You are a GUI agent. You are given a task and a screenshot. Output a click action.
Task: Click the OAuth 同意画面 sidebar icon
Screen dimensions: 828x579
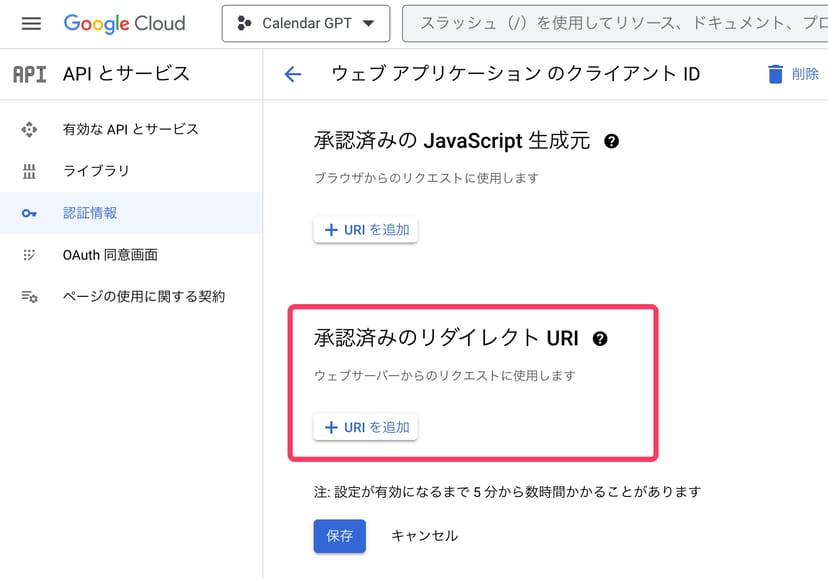(29, 255)
